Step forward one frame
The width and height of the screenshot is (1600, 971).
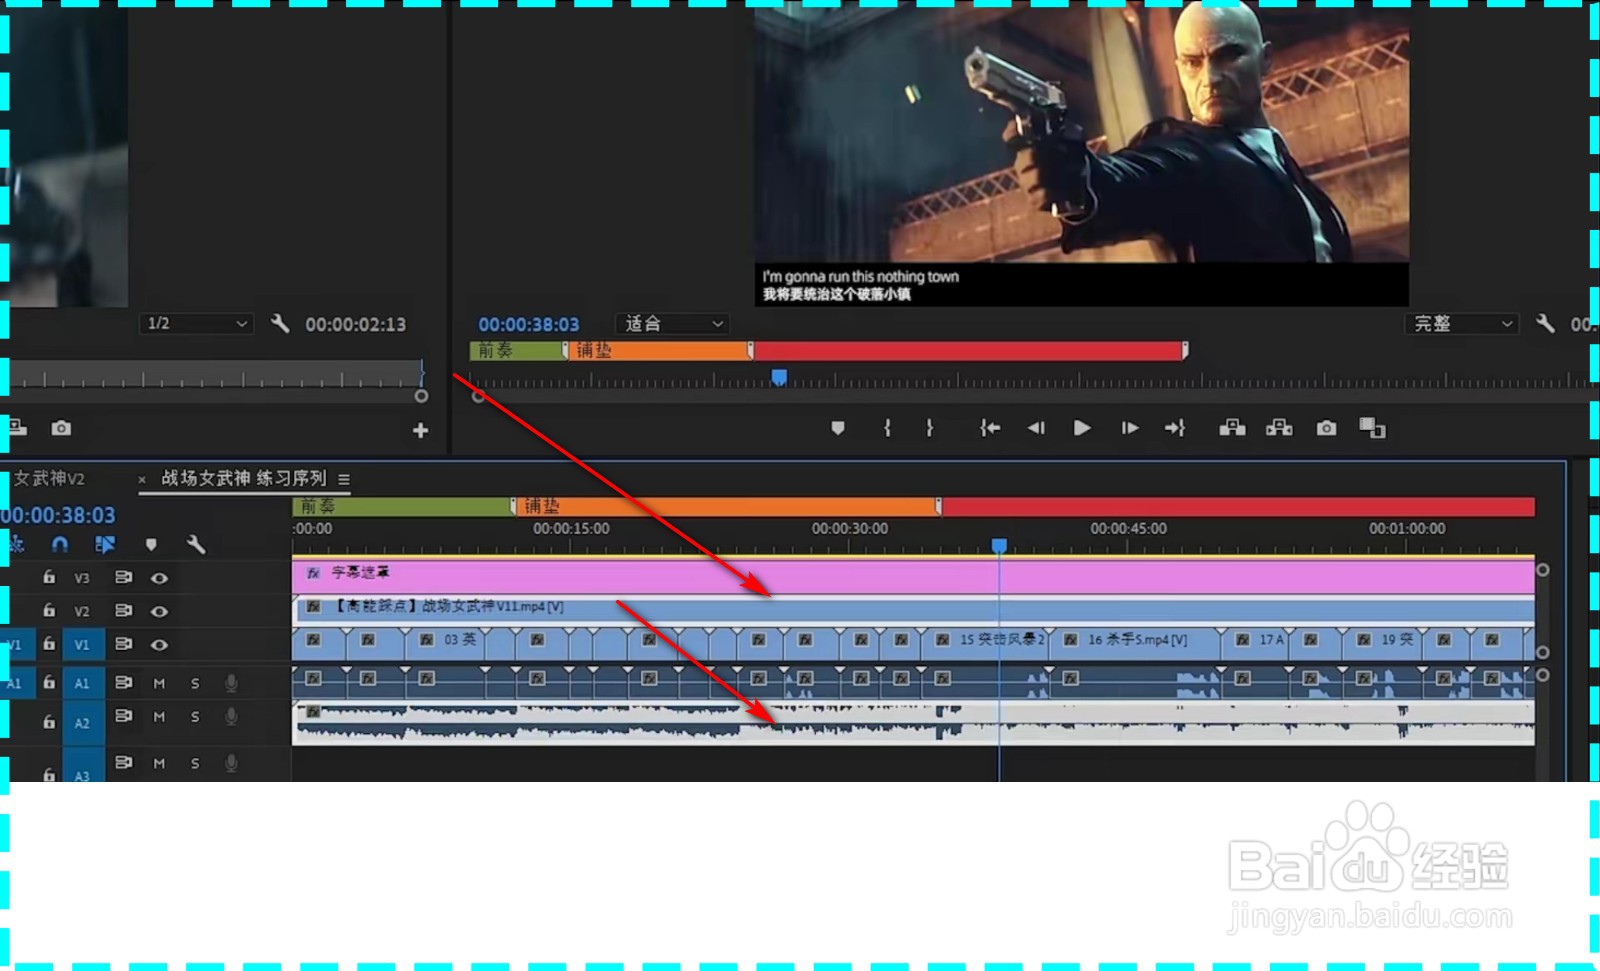click(1130, 428)
